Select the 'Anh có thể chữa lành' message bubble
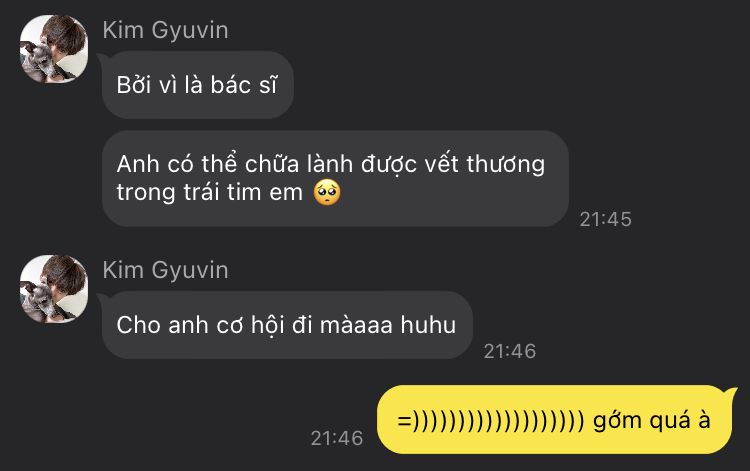The width and height of the screenshot is (750, 471). (335, 178)
